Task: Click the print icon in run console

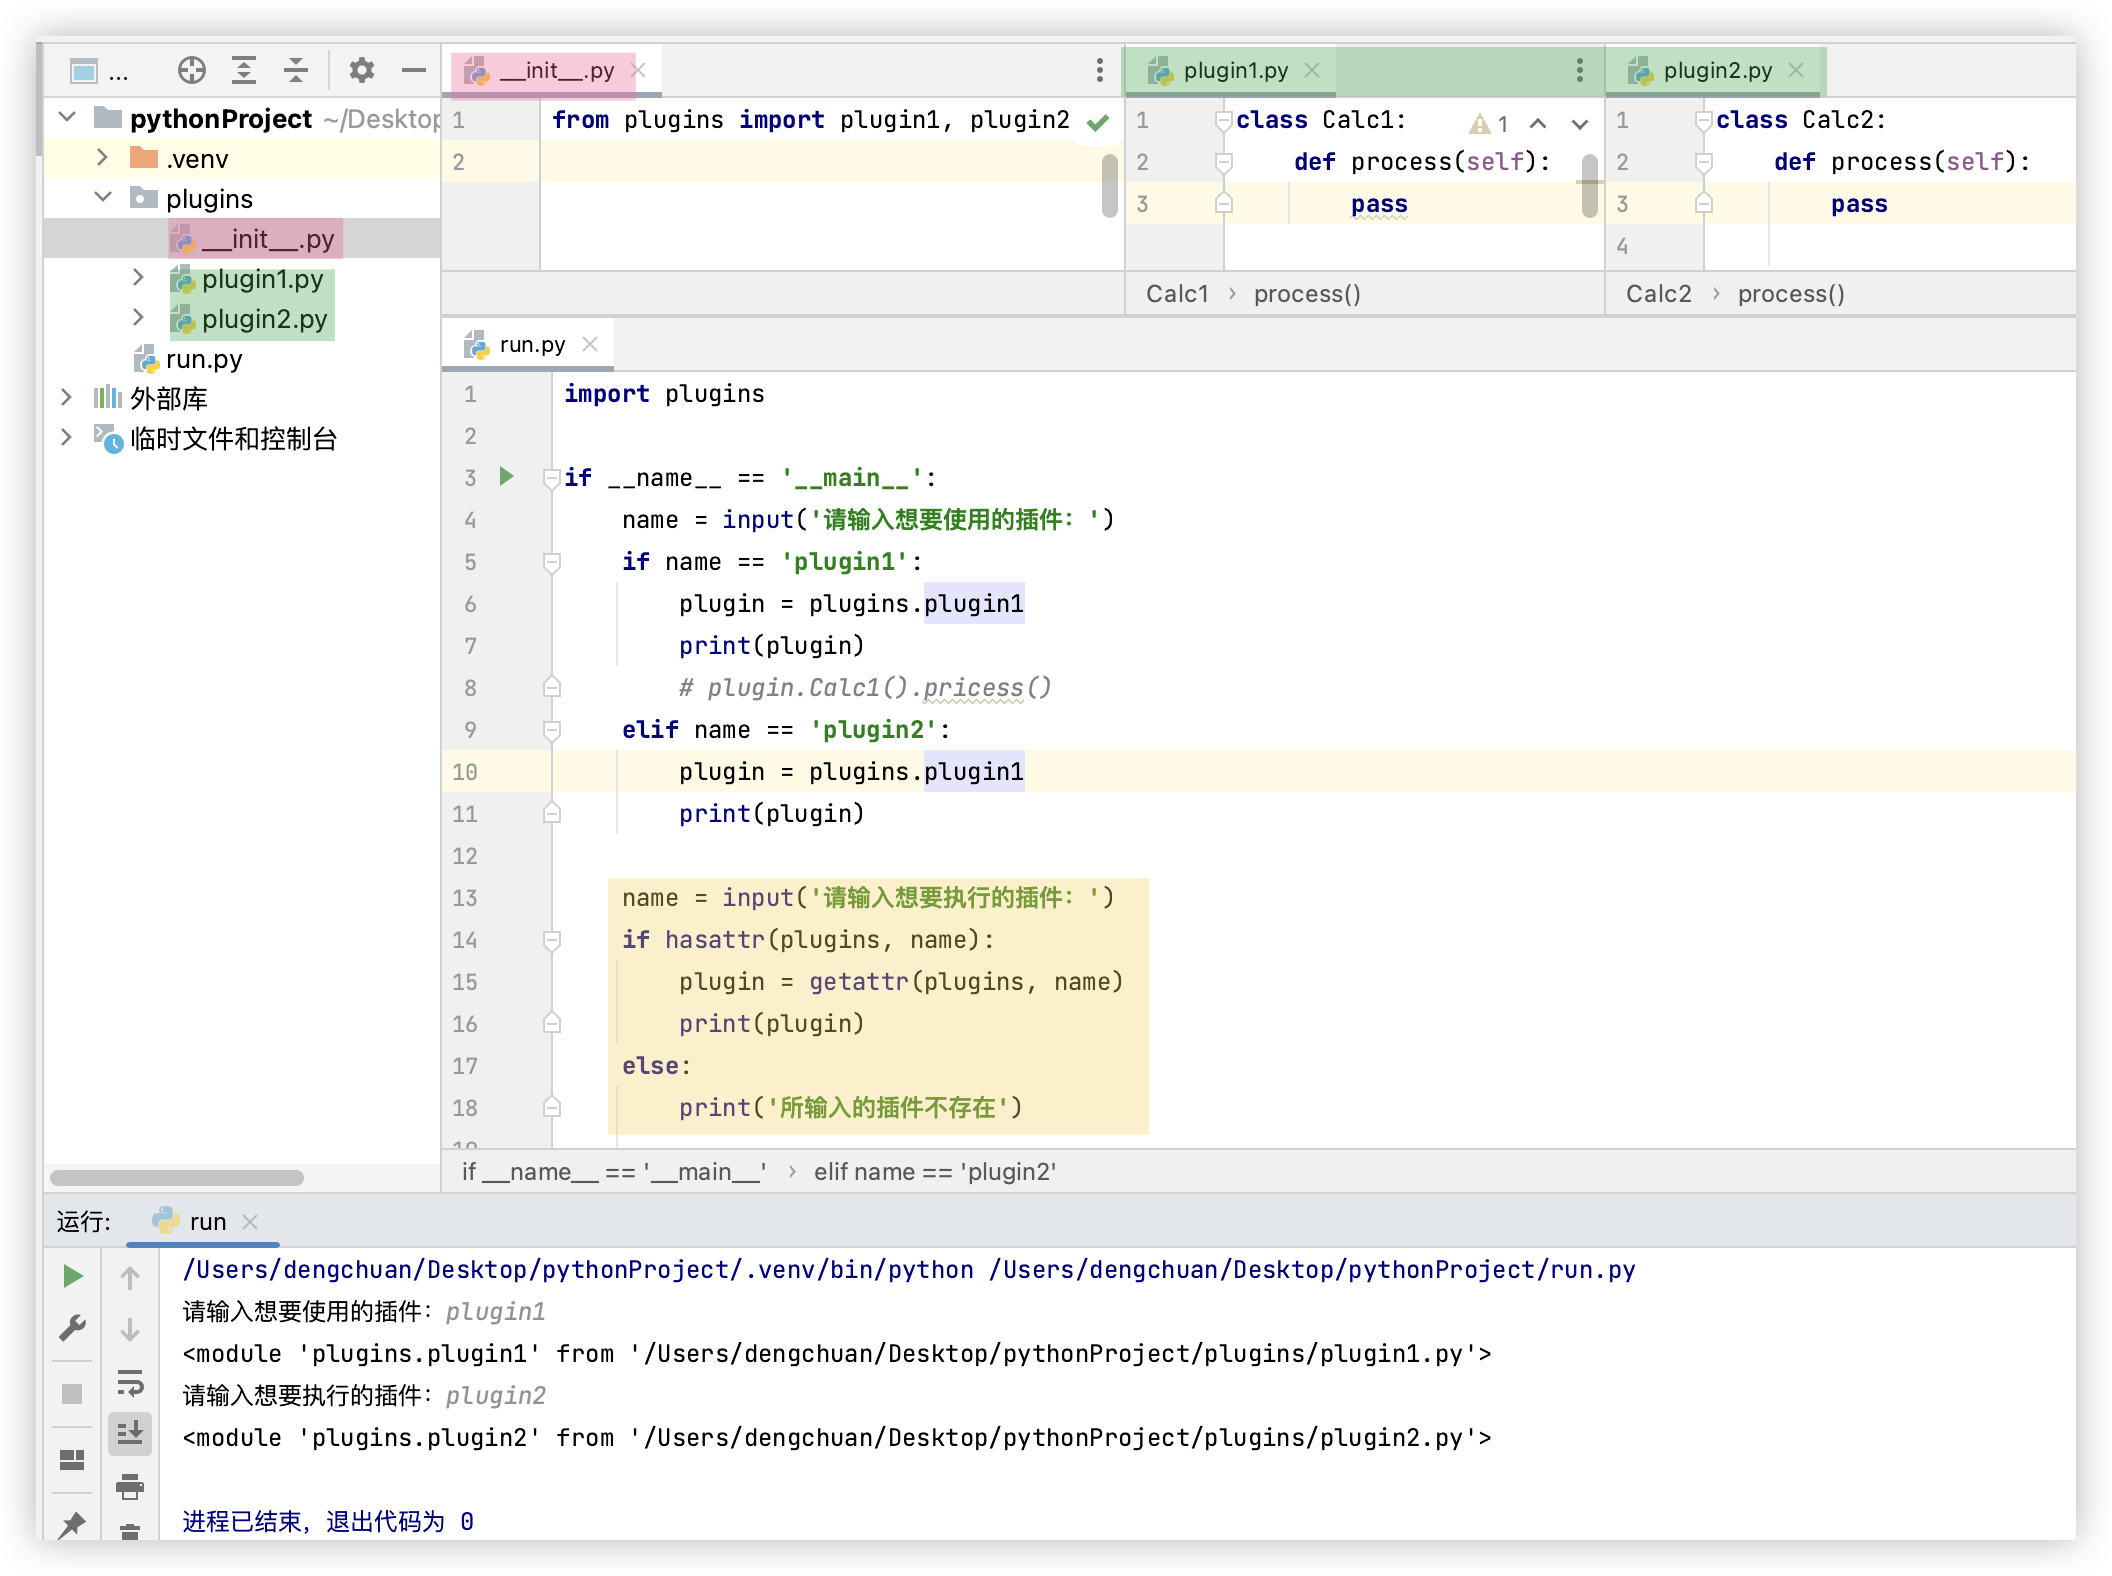Action: (130, 1486)
